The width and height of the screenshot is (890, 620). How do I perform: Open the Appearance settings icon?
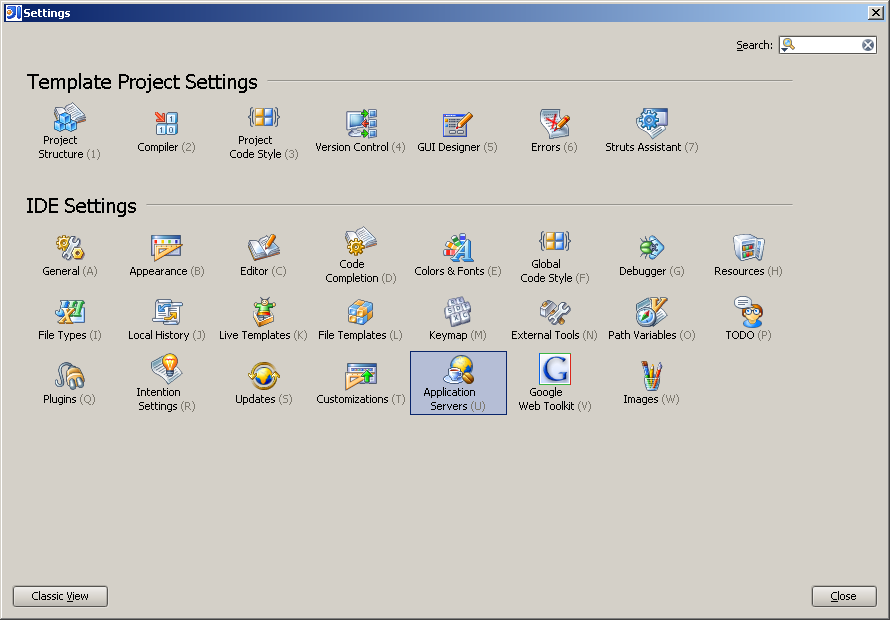pyautogui.click(x=166, y=247)
